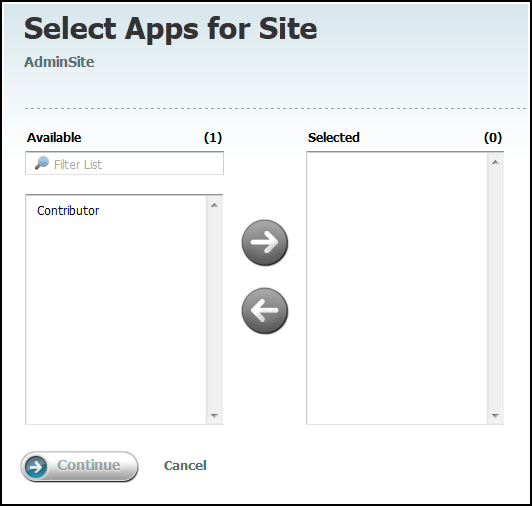
Task: Select Contributor in the Available list
Action: click(x=68, y=211)
